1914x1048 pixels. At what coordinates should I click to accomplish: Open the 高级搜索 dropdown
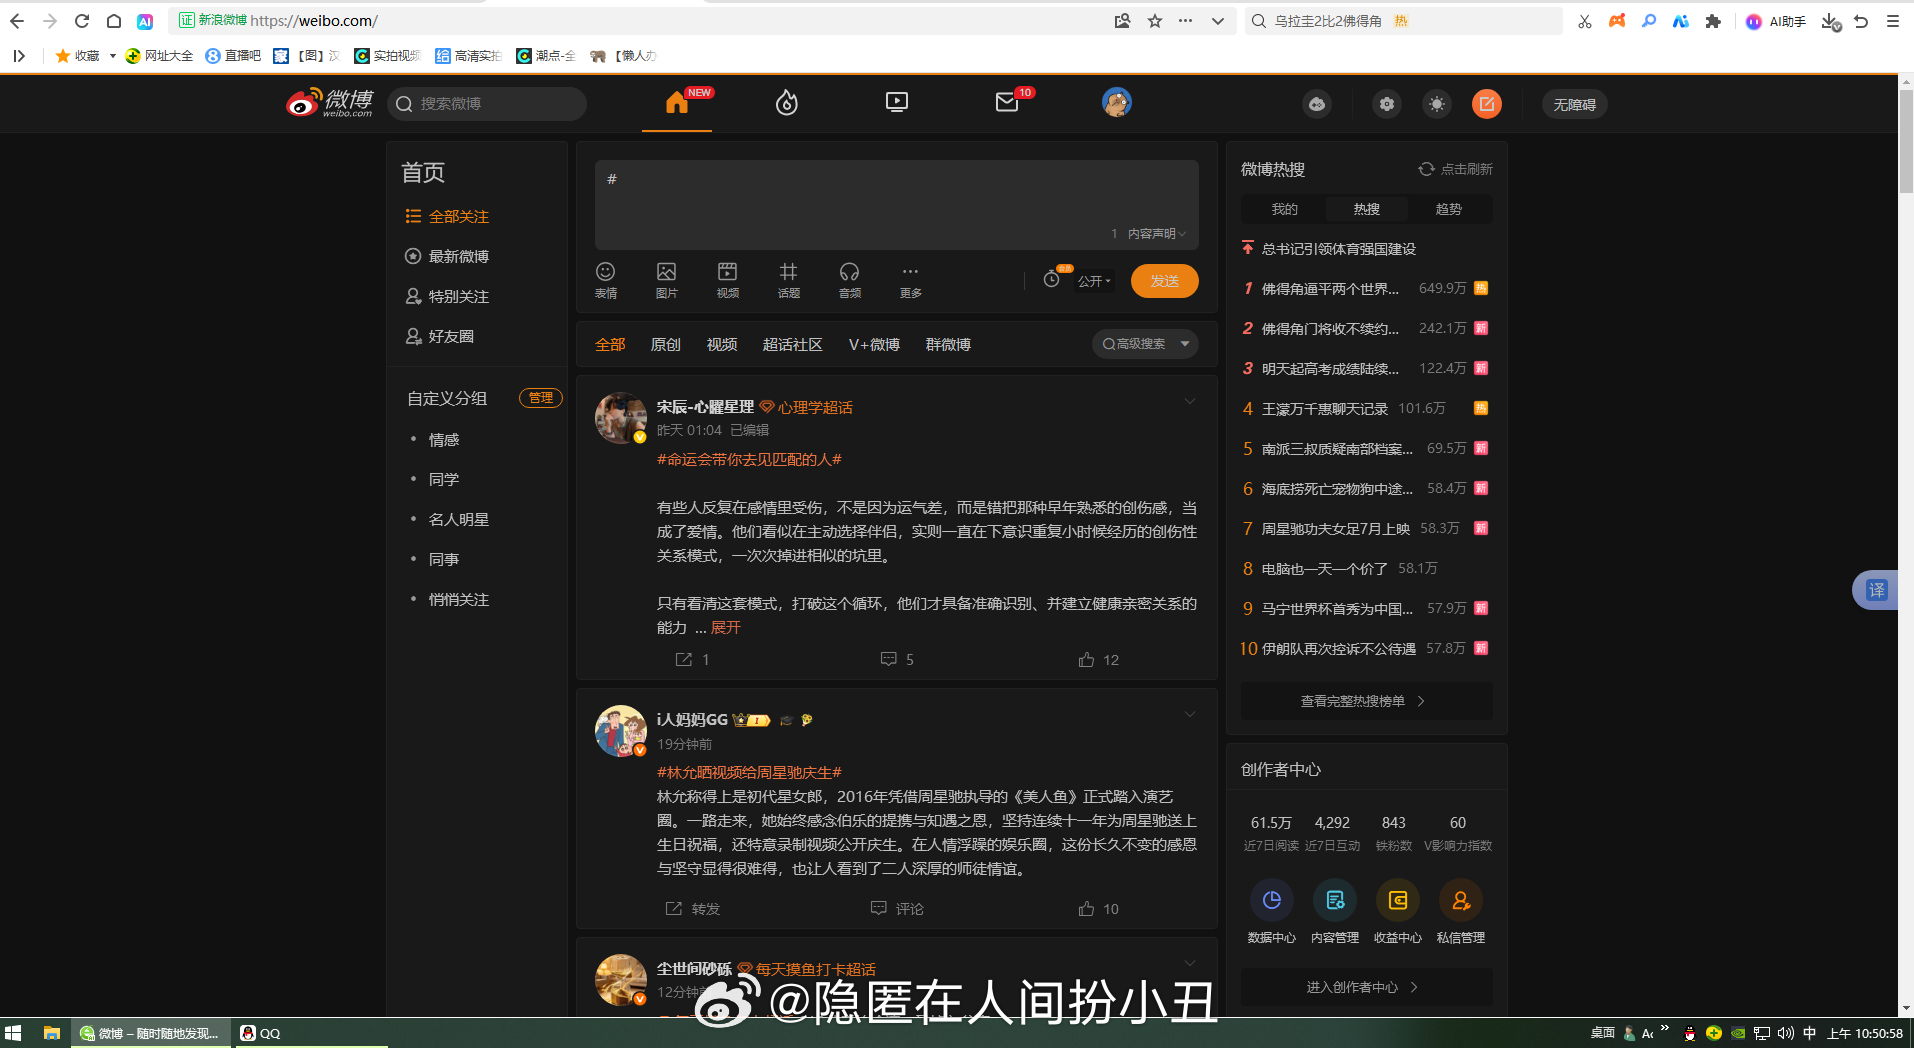coord(1145,344)
